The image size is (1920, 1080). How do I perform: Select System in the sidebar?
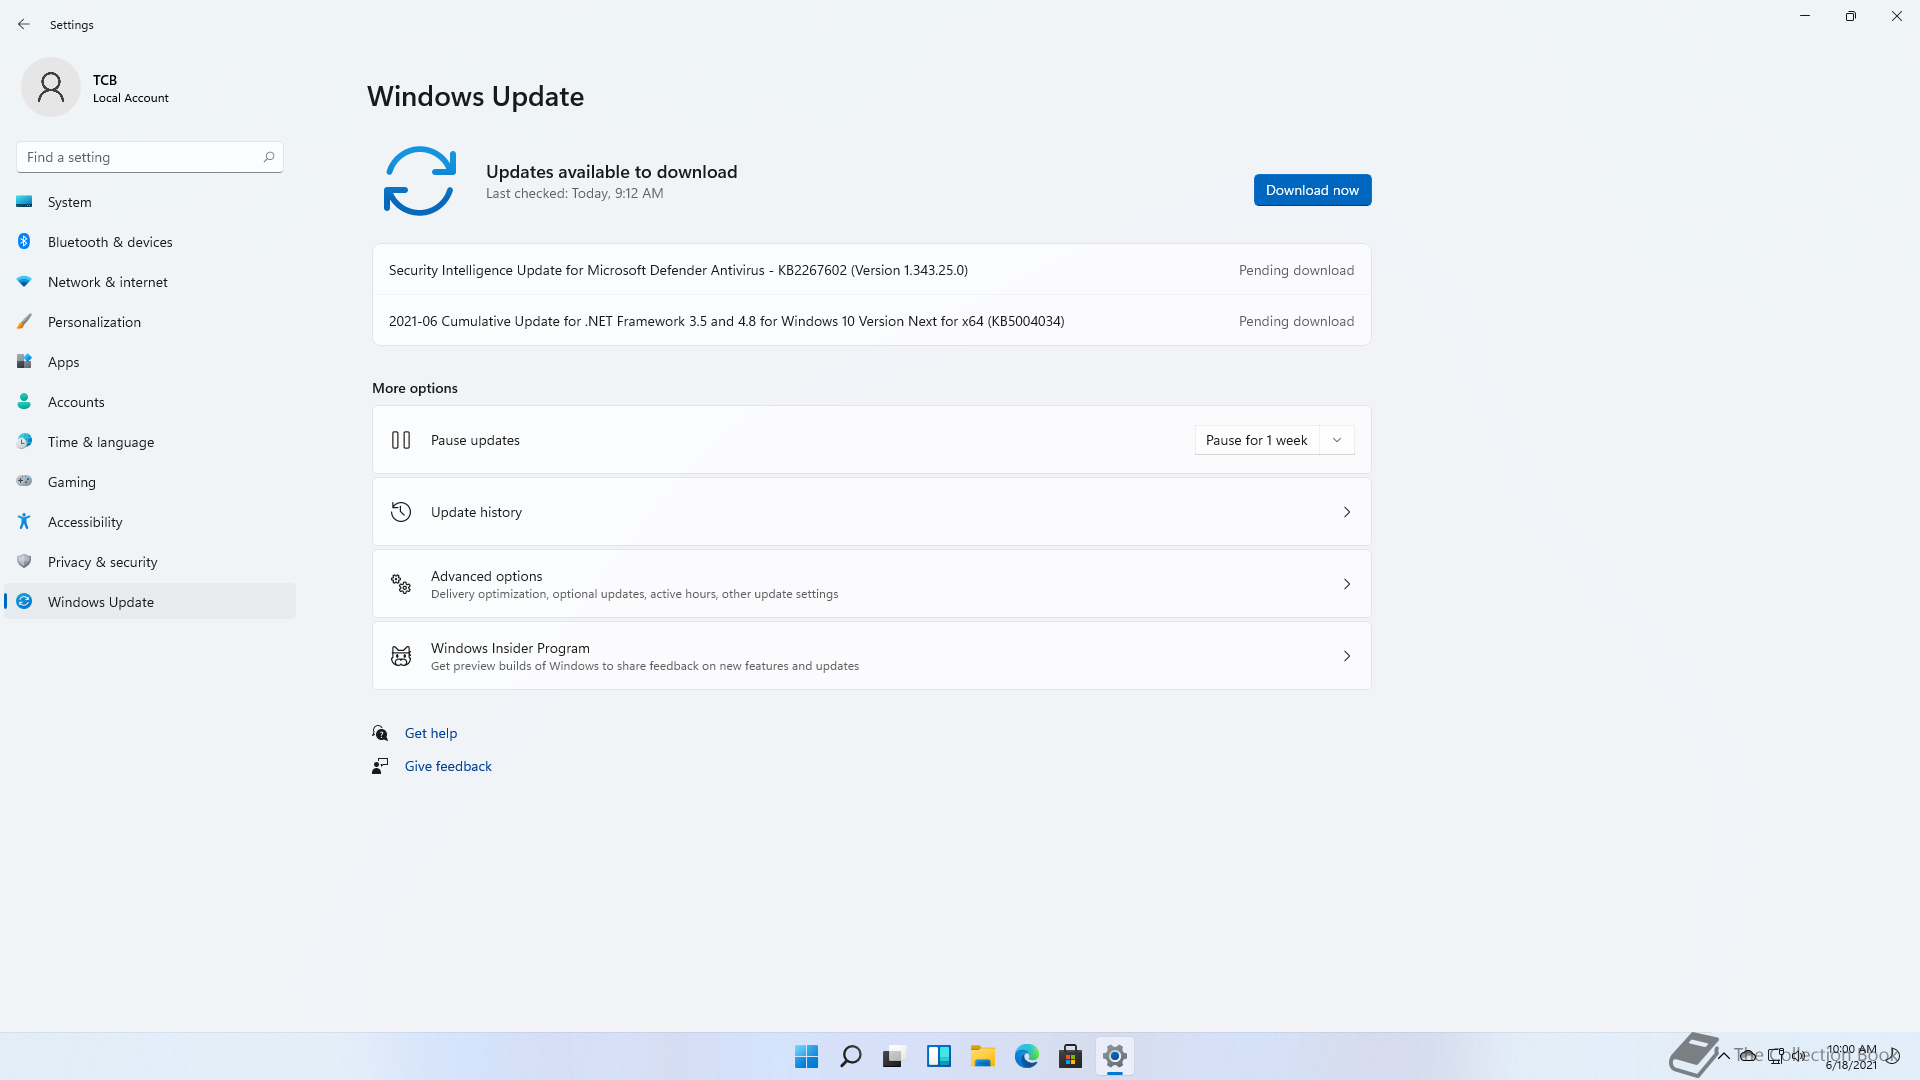150,202
